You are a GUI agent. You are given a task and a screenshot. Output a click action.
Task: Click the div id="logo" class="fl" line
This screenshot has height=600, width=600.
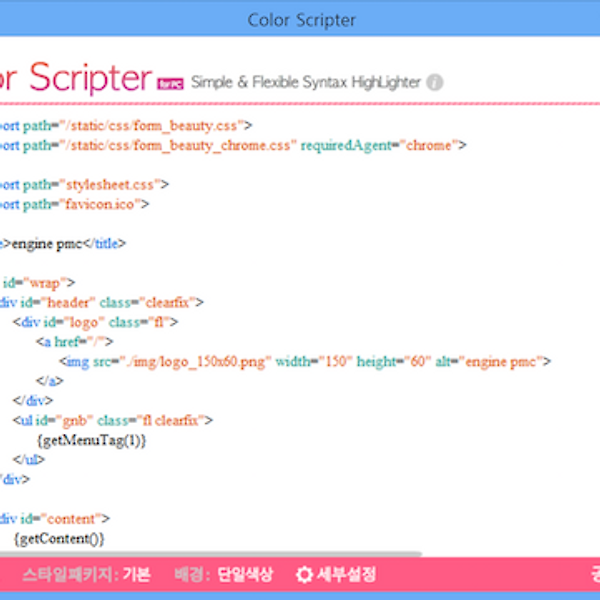(x=95, y=322)
